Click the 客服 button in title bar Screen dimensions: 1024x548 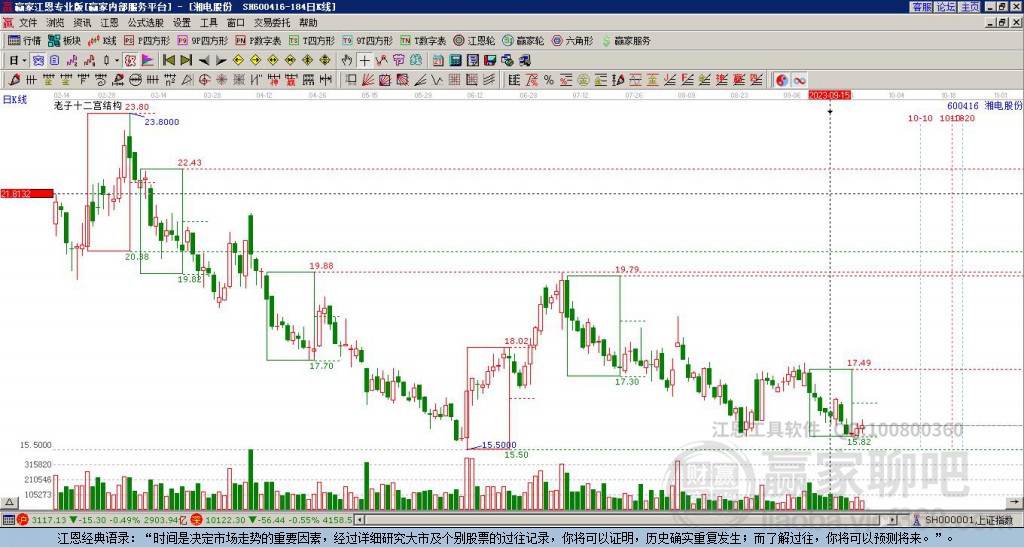(x=921, y=7)
